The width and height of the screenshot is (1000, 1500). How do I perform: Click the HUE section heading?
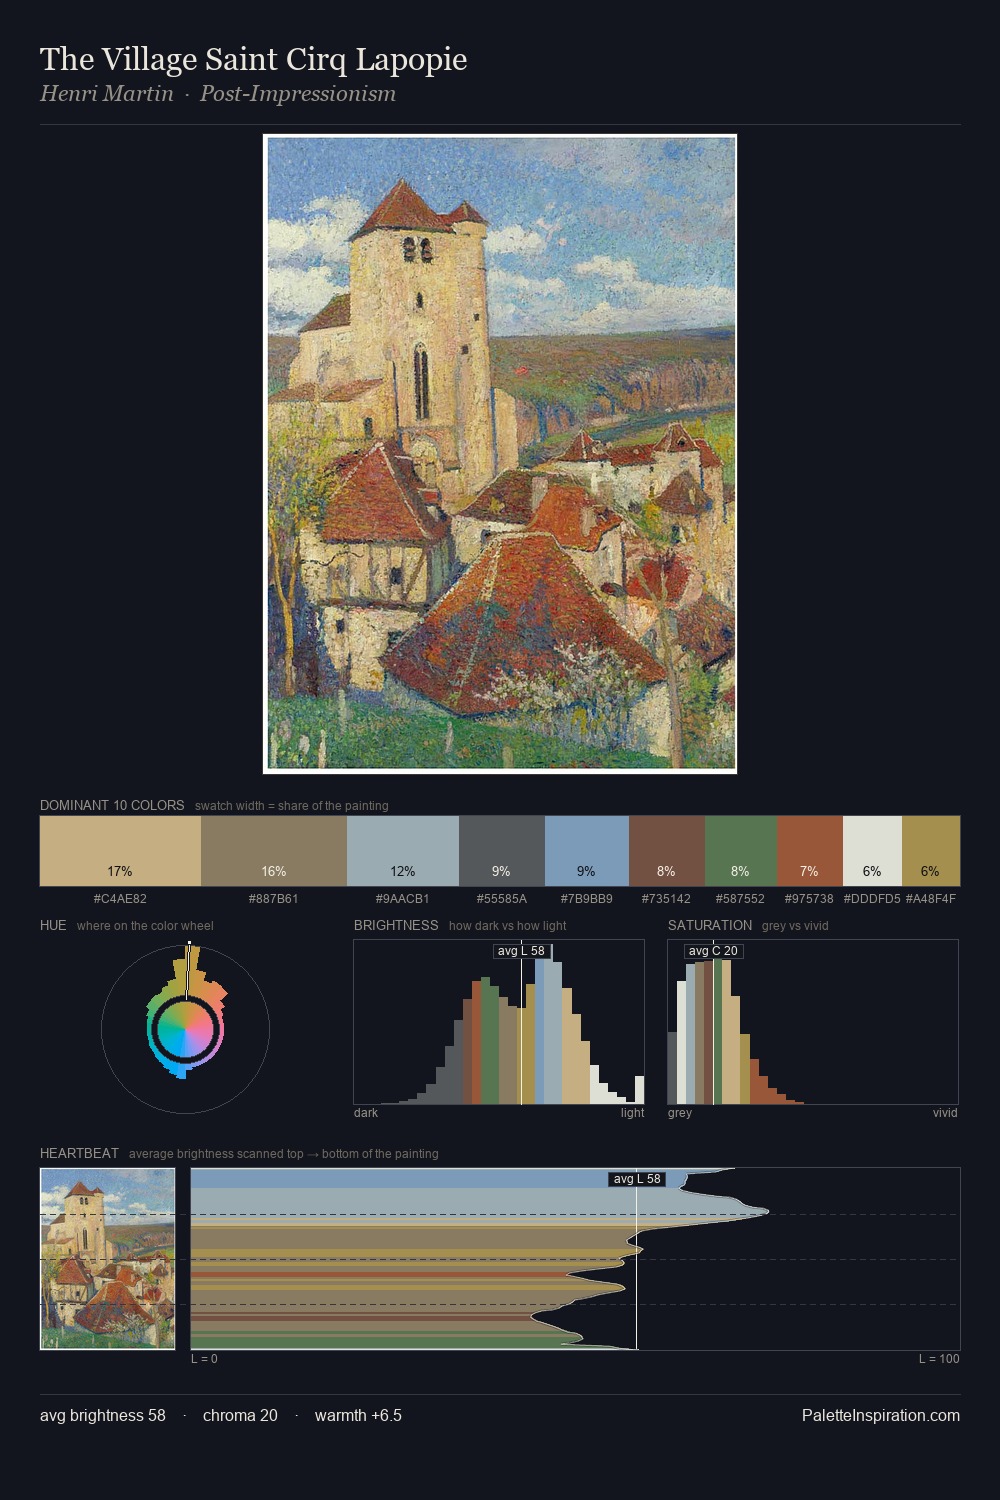[53, 925]
